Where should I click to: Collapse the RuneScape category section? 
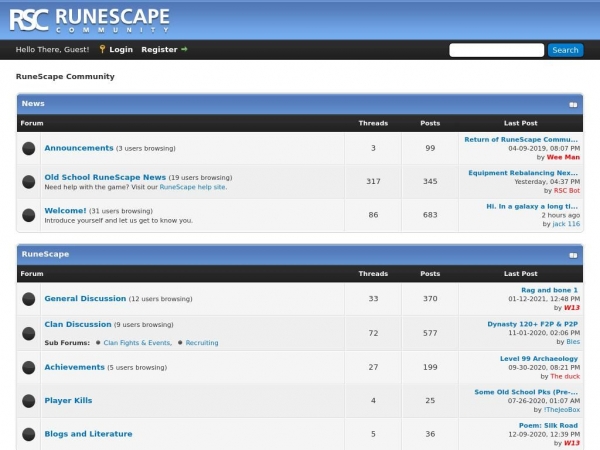(x=573, y=255)
